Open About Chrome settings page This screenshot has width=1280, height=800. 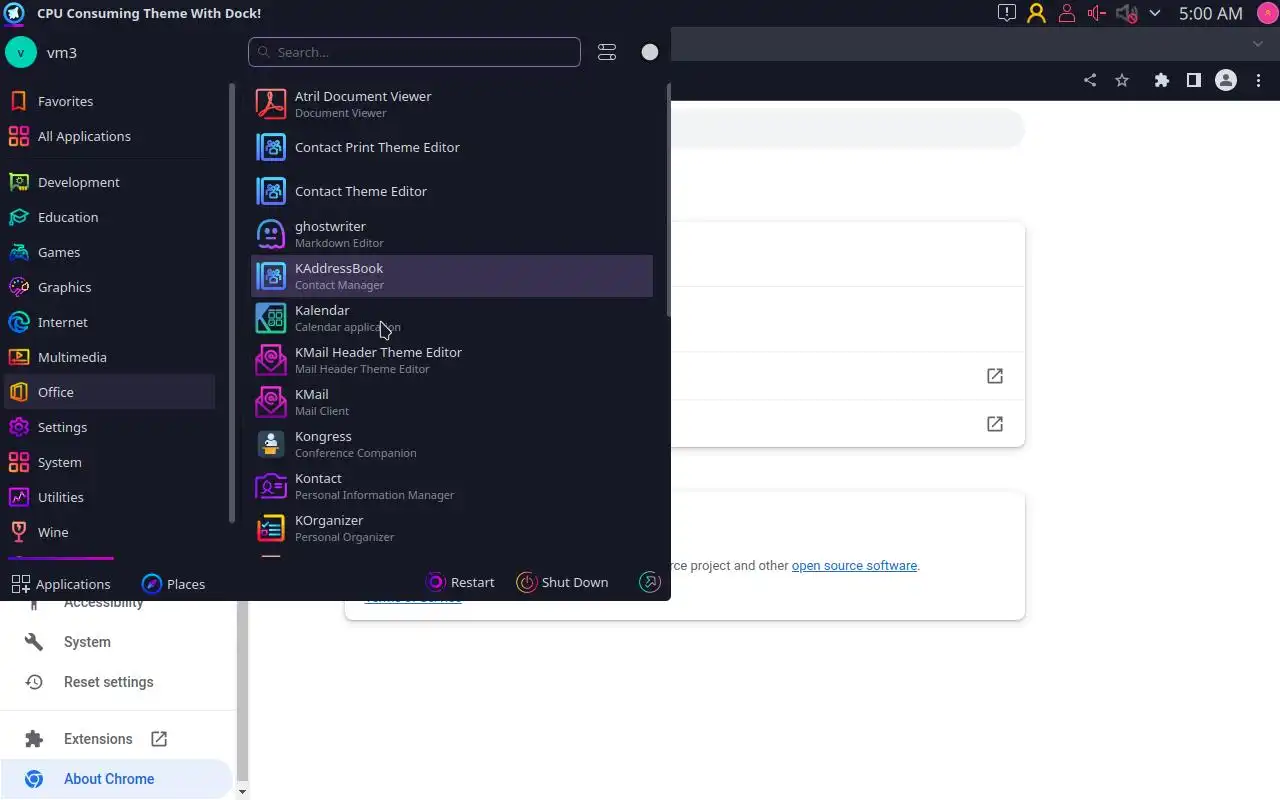pyautogui.click(x=116, y=779)
